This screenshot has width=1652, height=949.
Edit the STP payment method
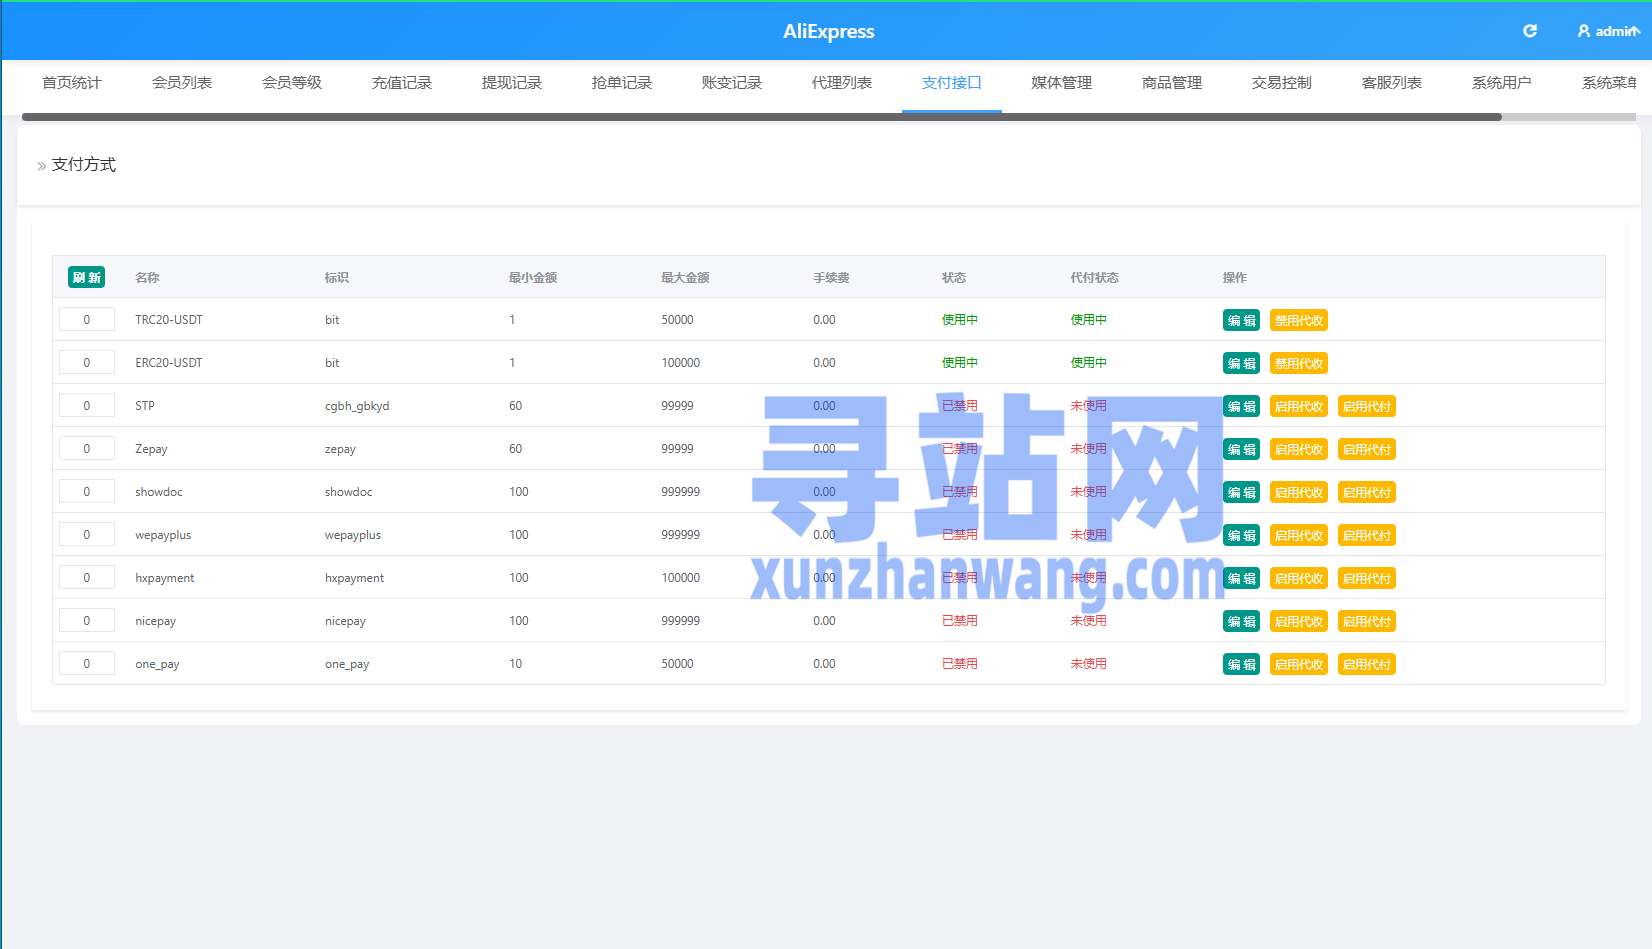[1241, 406]
